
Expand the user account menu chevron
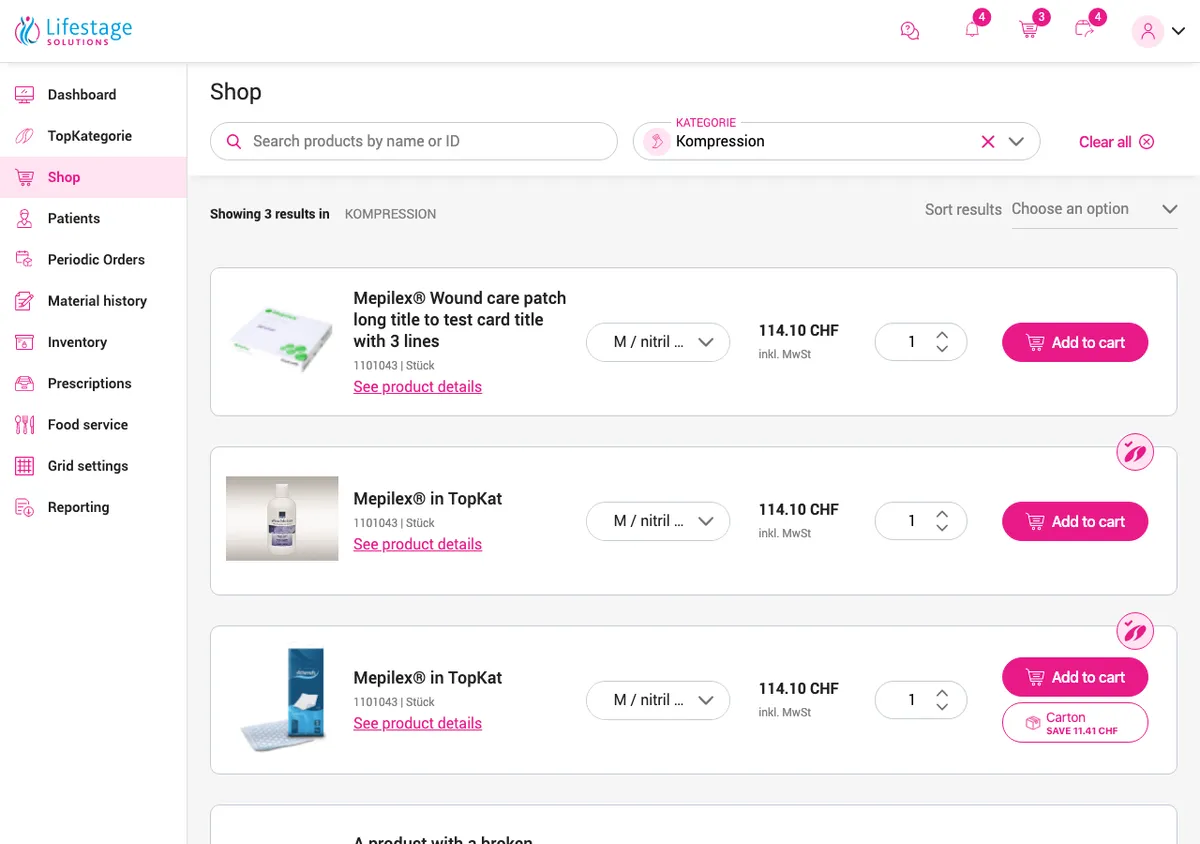tap(1178, 31)
